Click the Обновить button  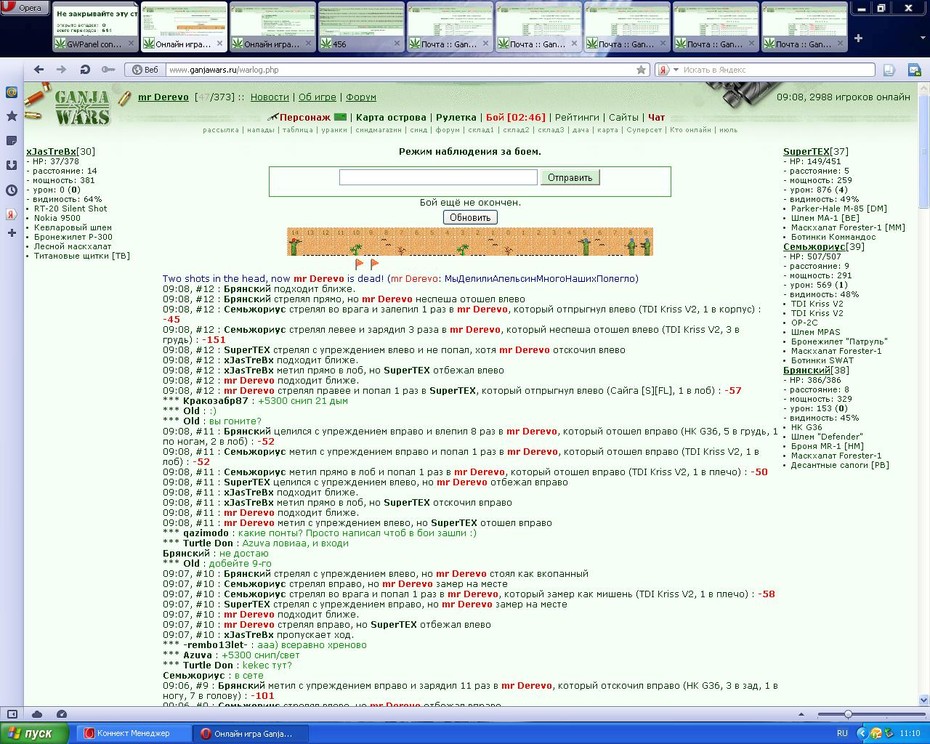point(470,218)
